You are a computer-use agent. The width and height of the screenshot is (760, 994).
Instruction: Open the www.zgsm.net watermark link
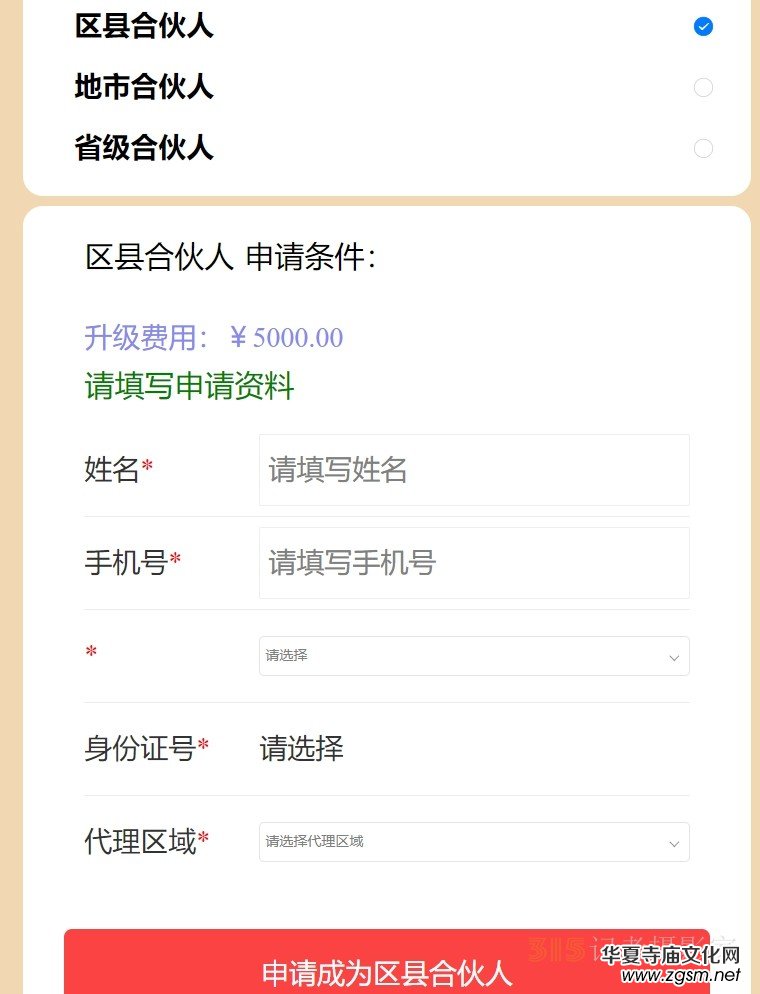[672, 975]
